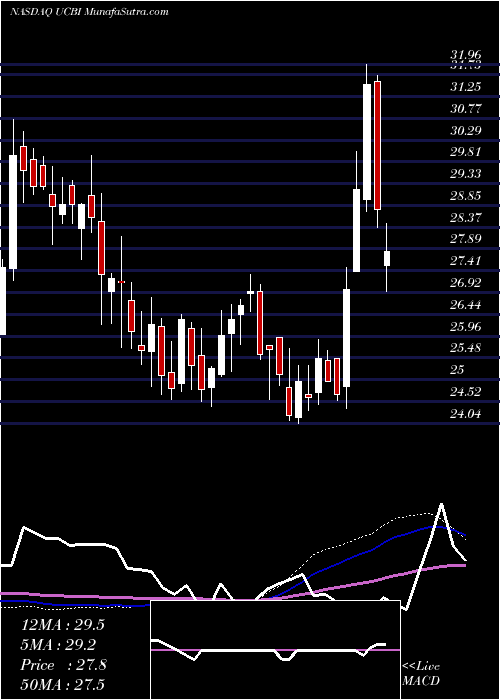
Task: Click the 26.92 price axis label
Action: tap(466, 283)
